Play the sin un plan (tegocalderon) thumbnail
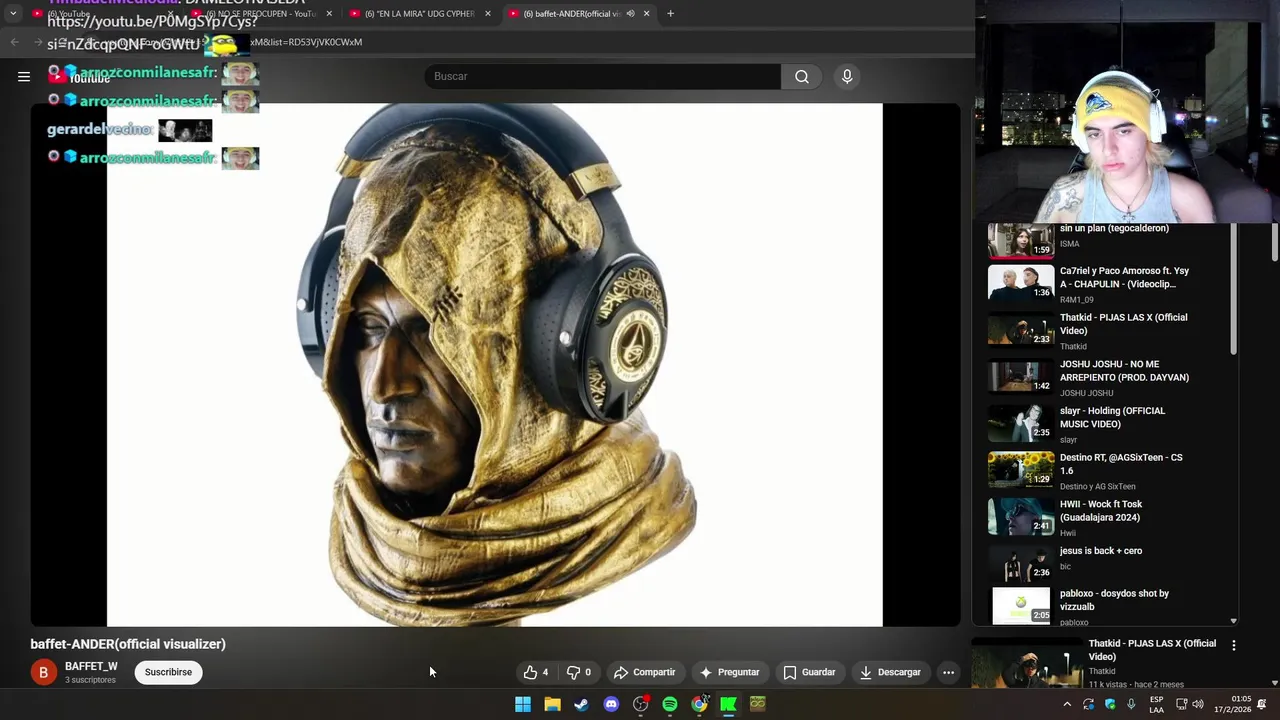1280x720 pixels. [x=1020, y=240]
